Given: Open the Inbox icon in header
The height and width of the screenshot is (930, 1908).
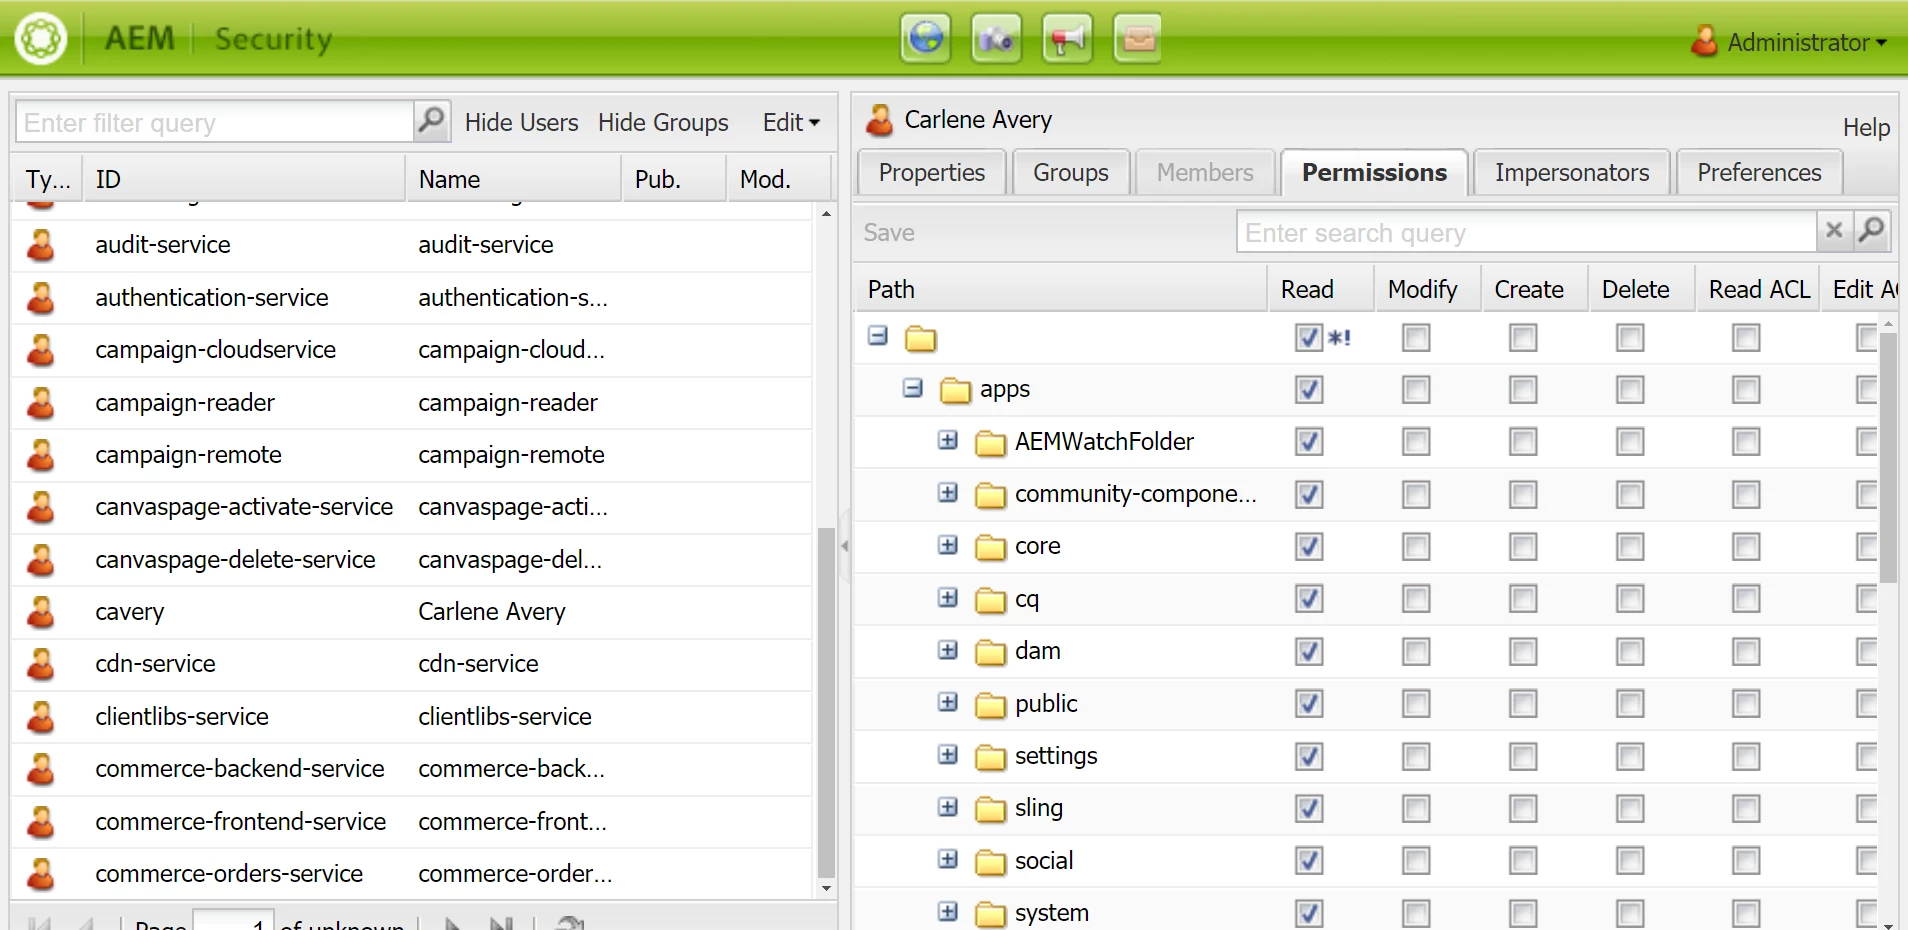Looking at the screenshot, I should (1138, 39).
